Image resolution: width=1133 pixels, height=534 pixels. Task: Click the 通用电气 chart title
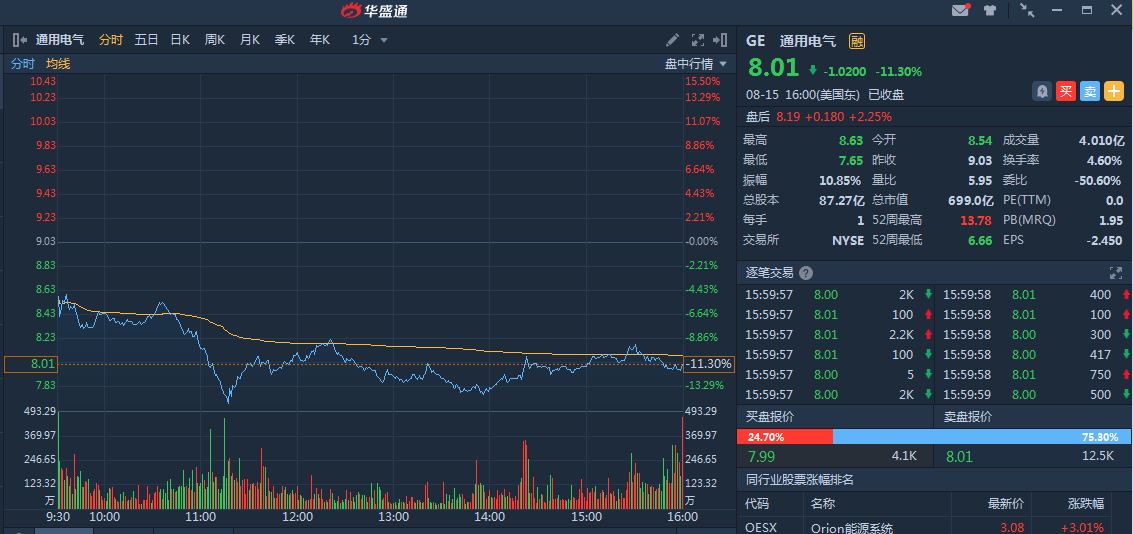point(60,40)
